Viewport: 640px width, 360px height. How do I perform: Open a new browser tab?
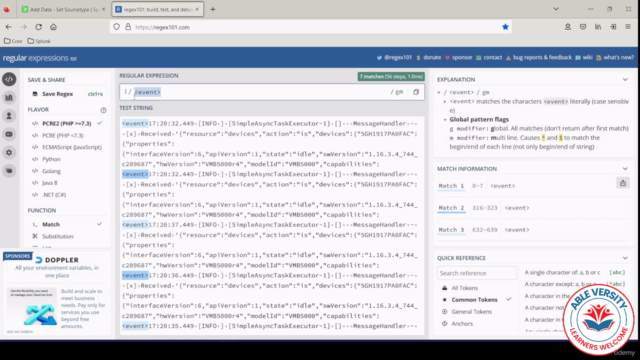213,9
